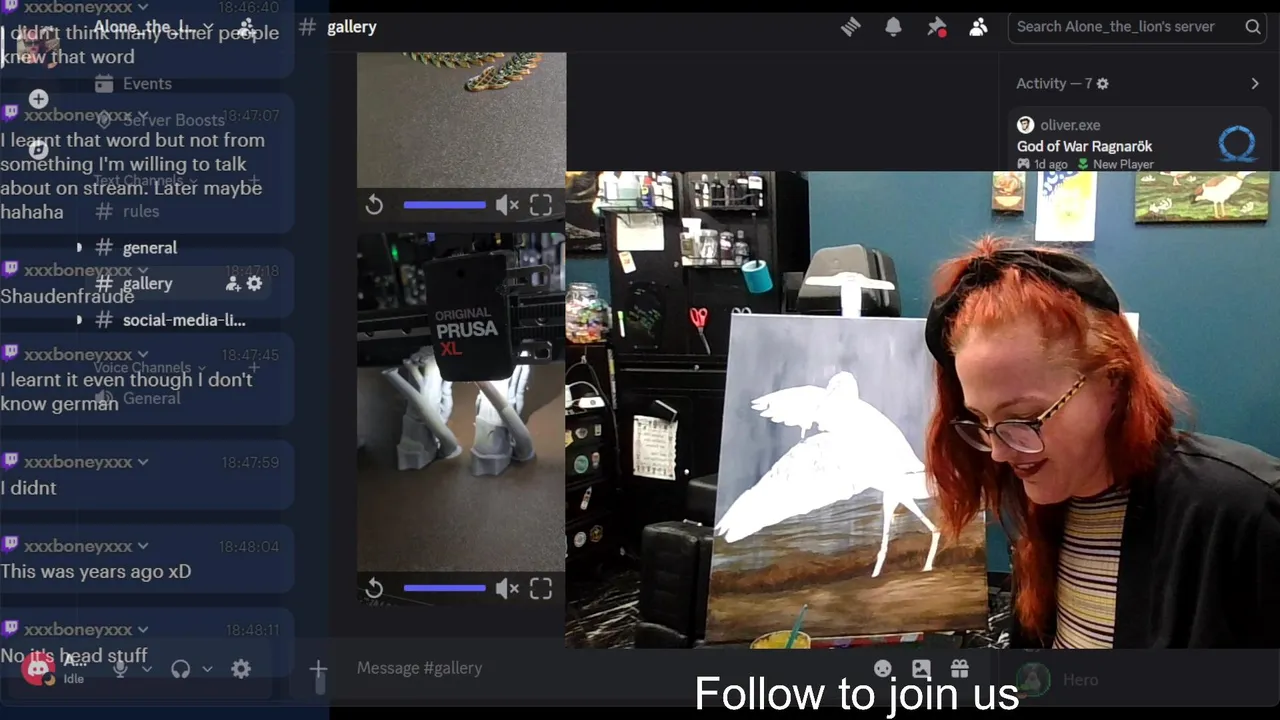Open the Threads icon in gallery header
This screenshot has width=1280, height=720.
click(x=850, y=27)
